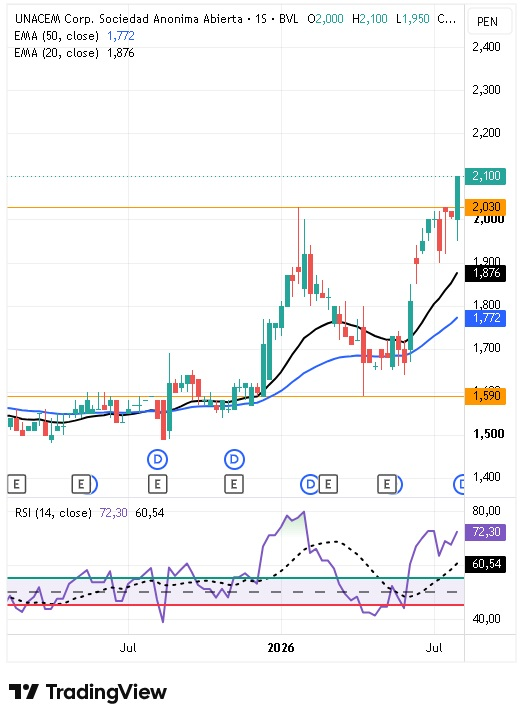The width and height of the screenshot is (526, 709).
Task: Click the black 60,54 RSI axis label
Action: pos(486,564)
